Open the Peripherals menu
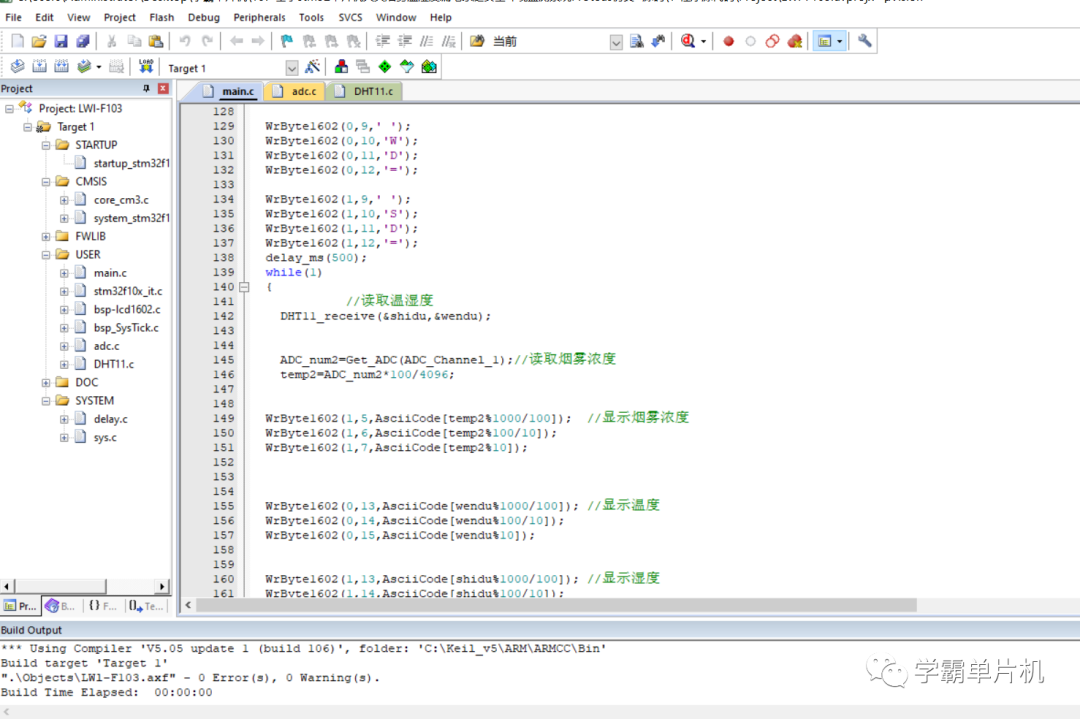This screenshot has width=1080, height=719. 259,17
